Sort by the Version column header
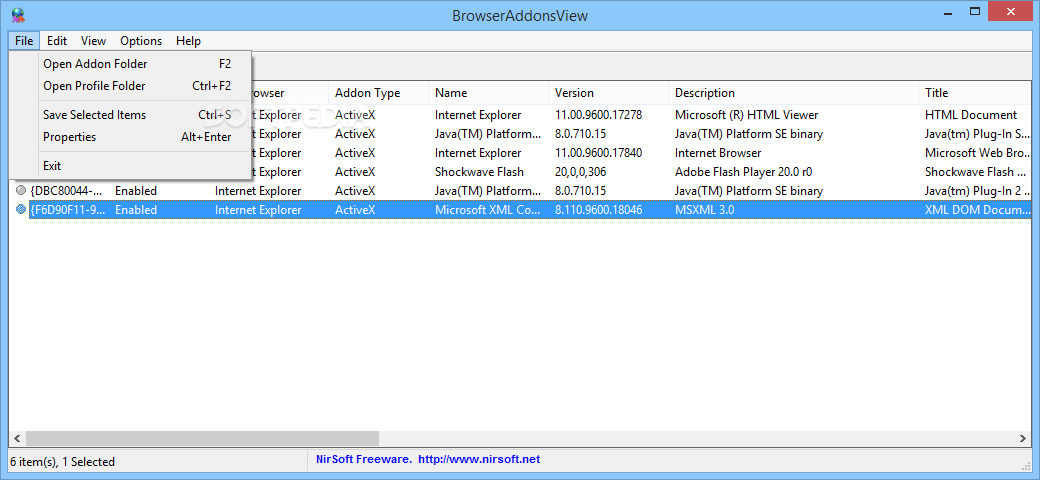1040x480 pixels. click(x=609, y=93)
